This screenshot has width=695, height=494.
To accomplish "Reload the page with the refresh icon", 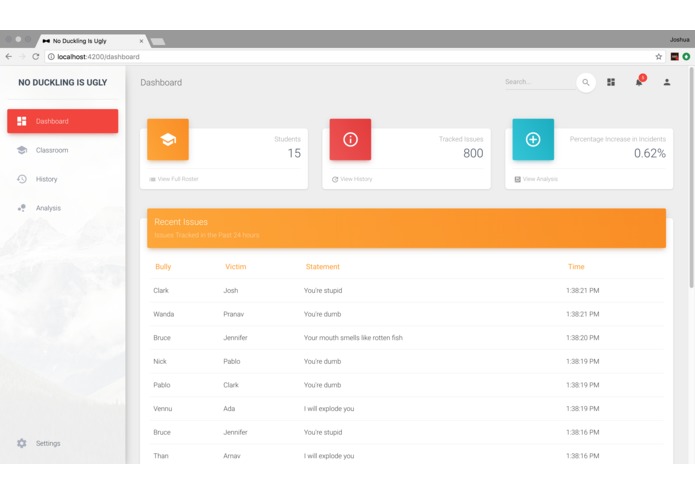I will pos(36,57).
